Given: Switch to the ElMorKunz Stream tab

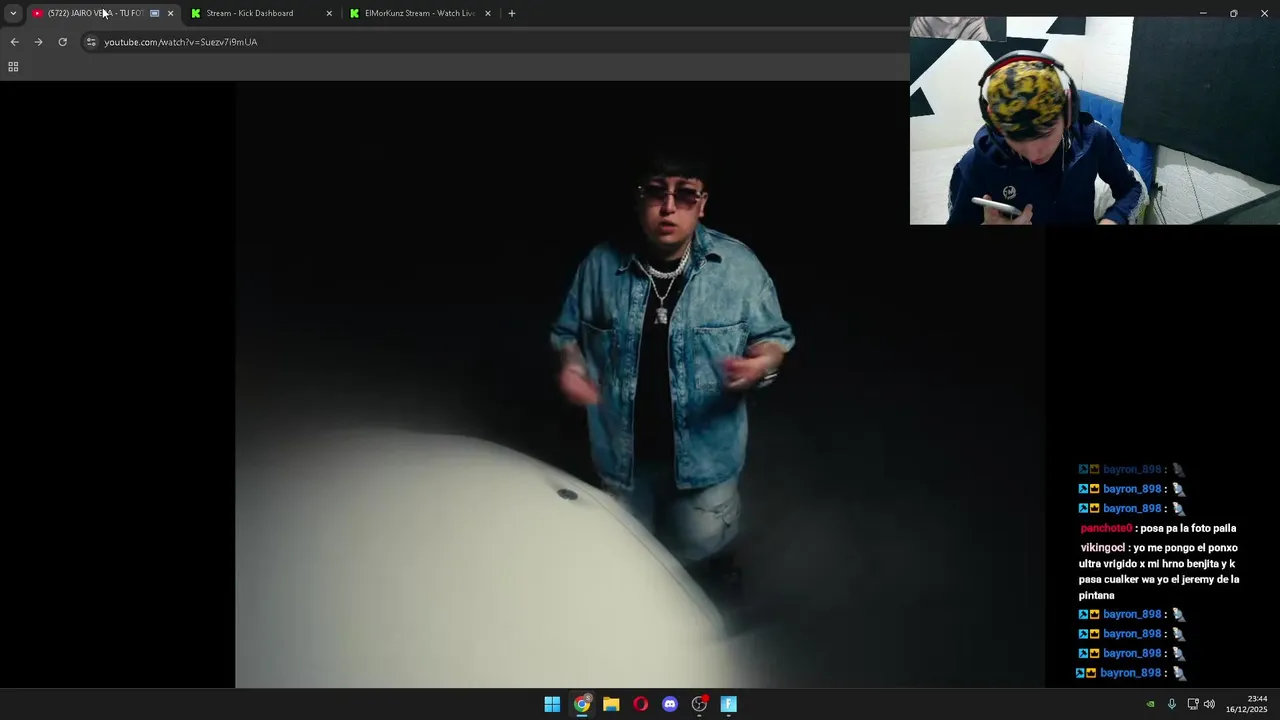Looking at the screenshot, I should click(419, 13).
